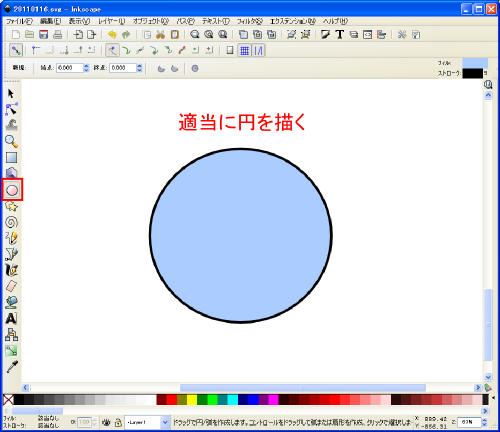Open the Path menu

click(x=186, y=21)
